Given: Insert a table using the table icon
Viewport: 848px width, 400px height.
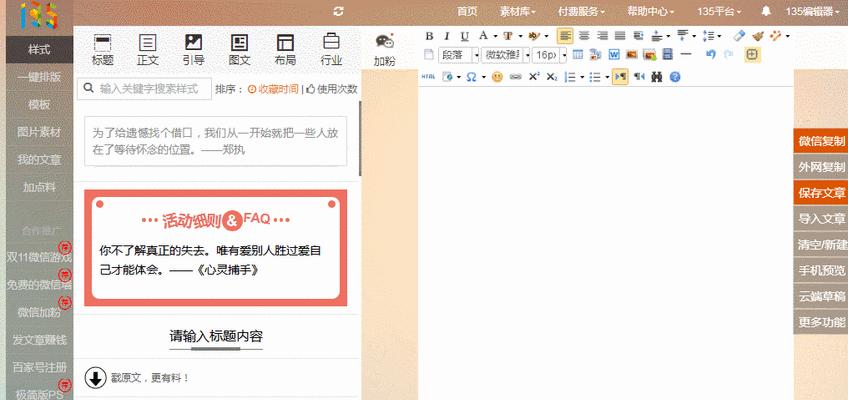Looking at the screenshot, I should click(578, 55).
